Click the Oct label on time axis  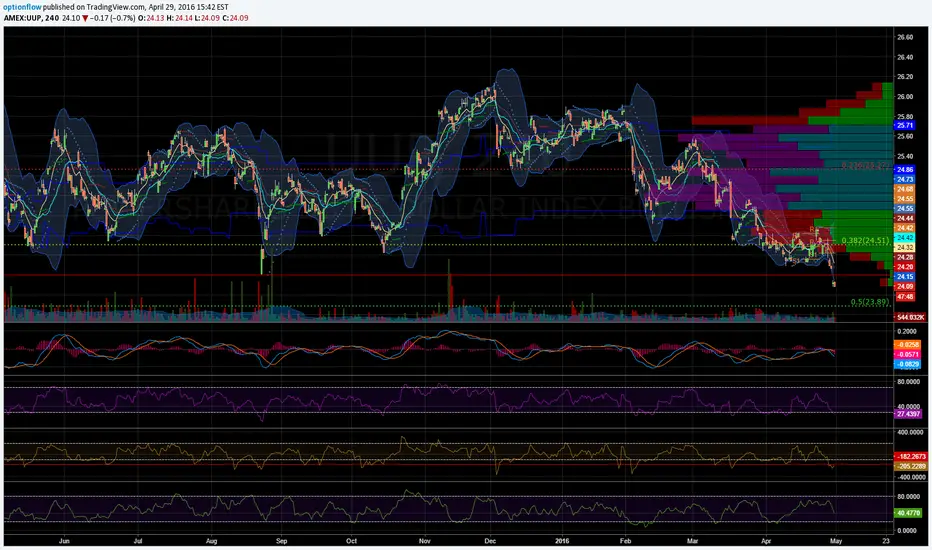pyautogui.click(x=351, y=541)
